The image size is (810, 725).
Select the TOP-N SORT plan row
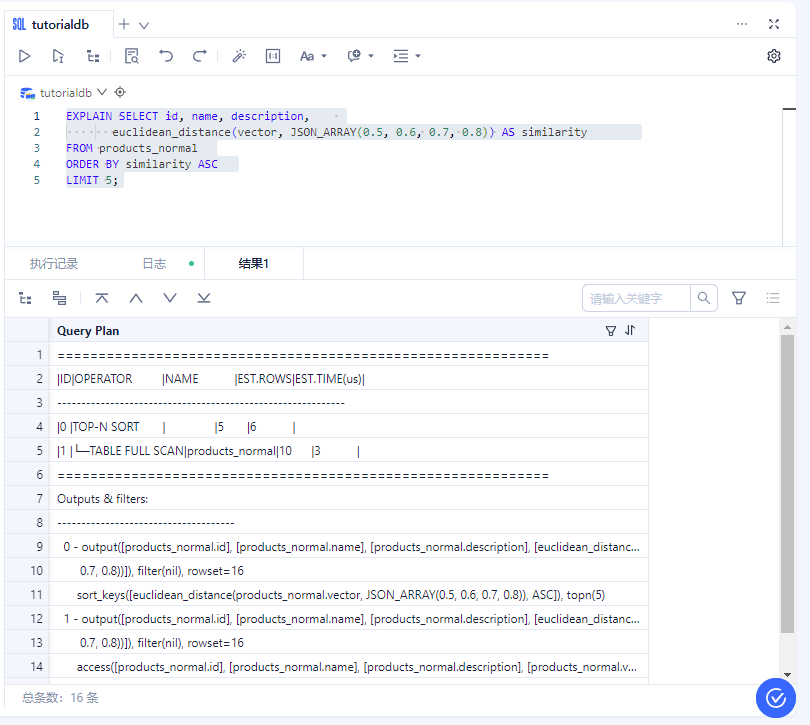[x=348, y=427]
